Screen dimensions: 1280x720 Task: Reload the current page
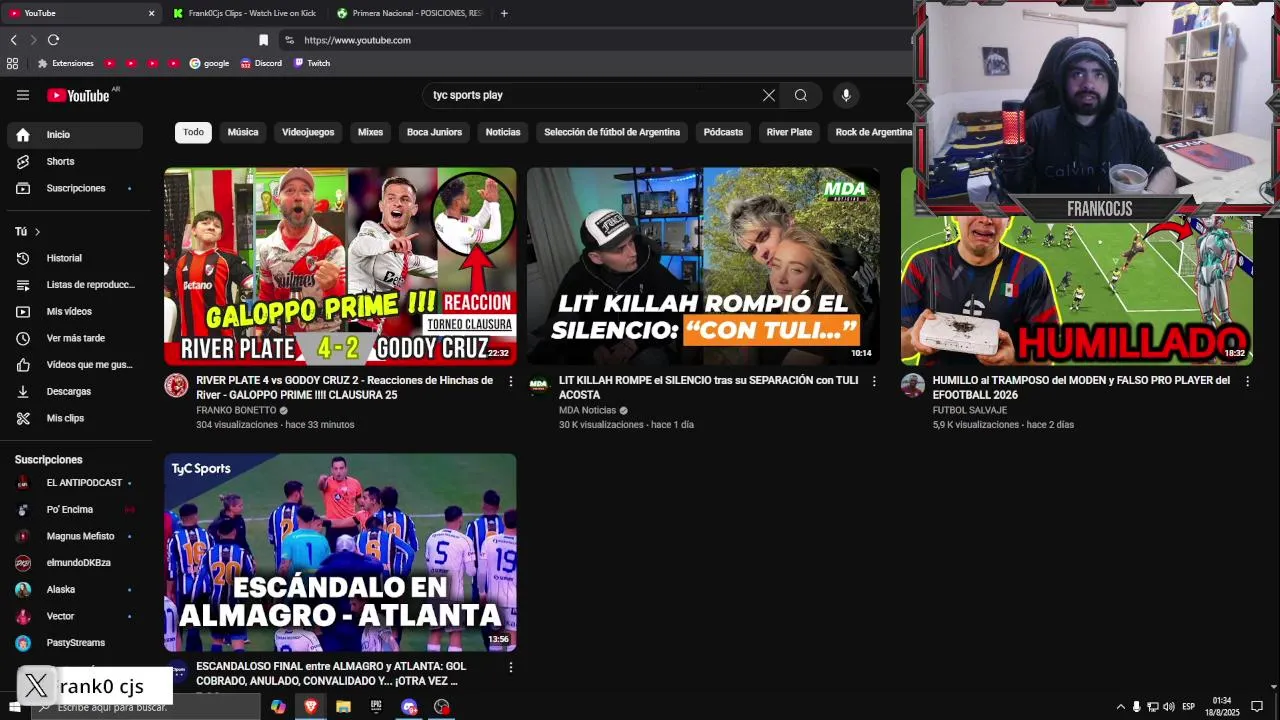[x=53, y=40]
